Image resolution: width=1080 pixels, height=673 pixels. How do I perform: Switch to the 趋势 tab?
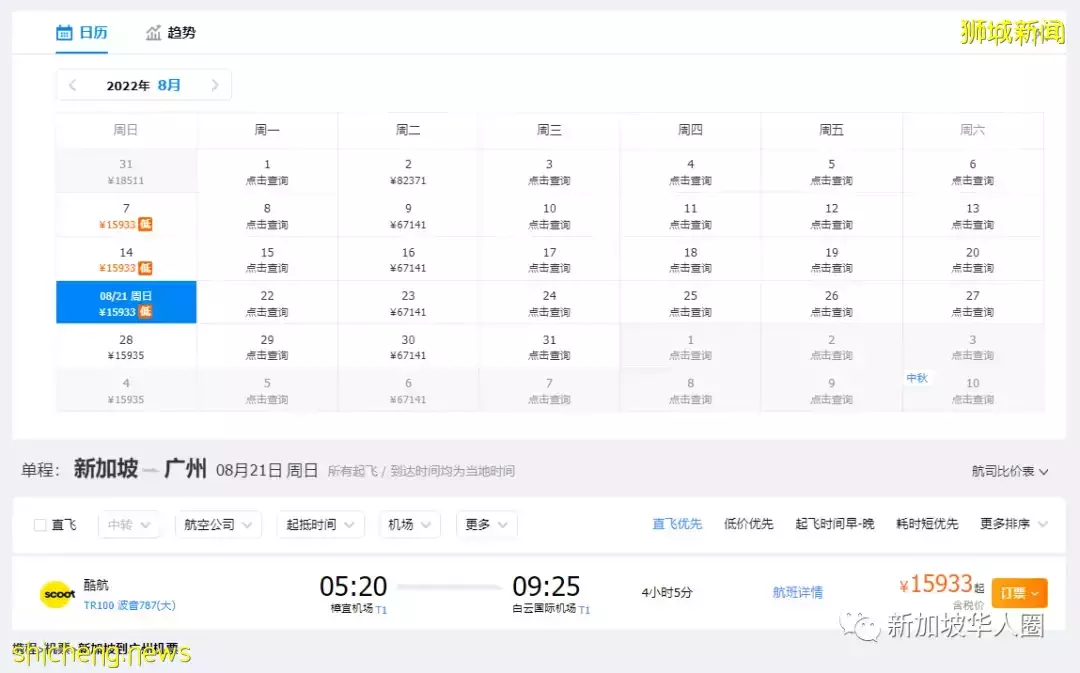[183, 32]
